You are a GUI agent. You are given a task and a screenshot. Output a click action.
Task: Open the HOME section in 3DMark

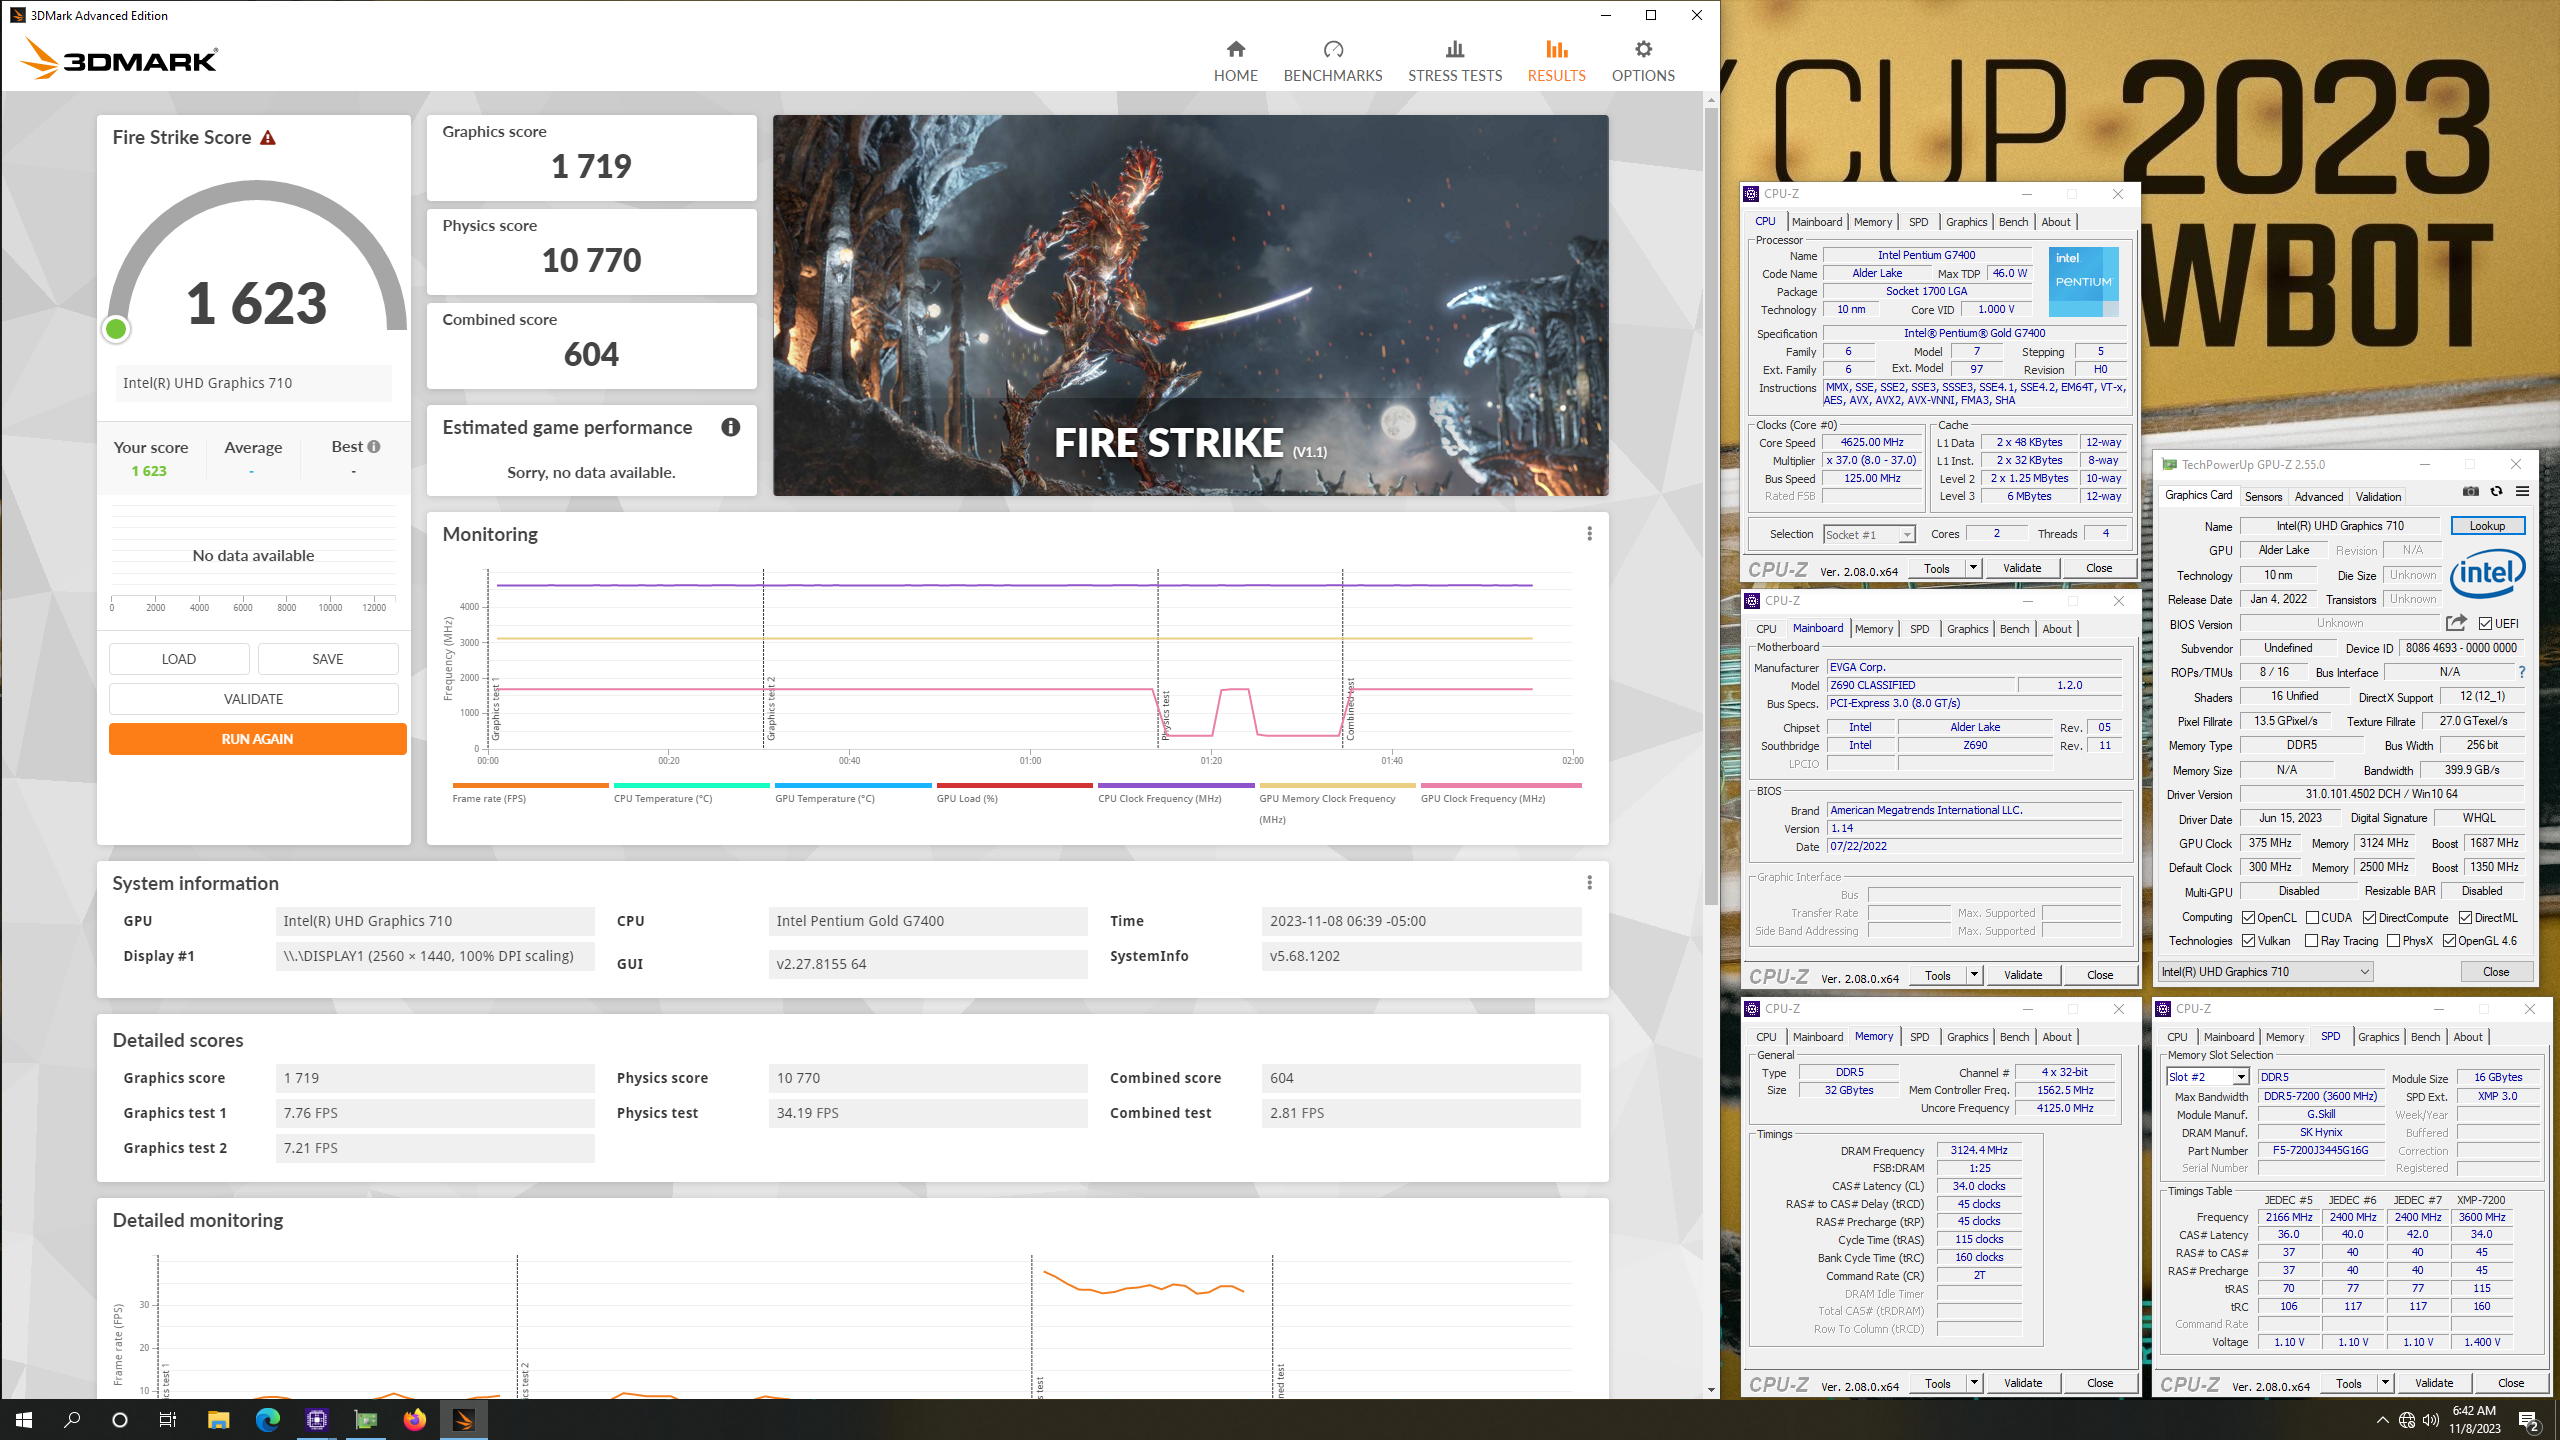point(1235,61)
